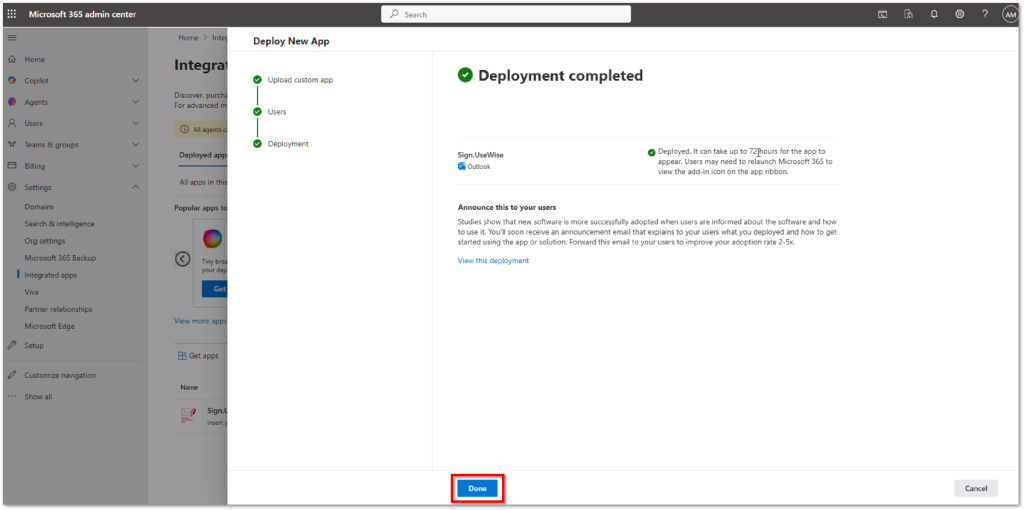This screenshot has height=510, width=1024.
Task: Expand the Billing navigation section
Action: [x=135, y=166]
